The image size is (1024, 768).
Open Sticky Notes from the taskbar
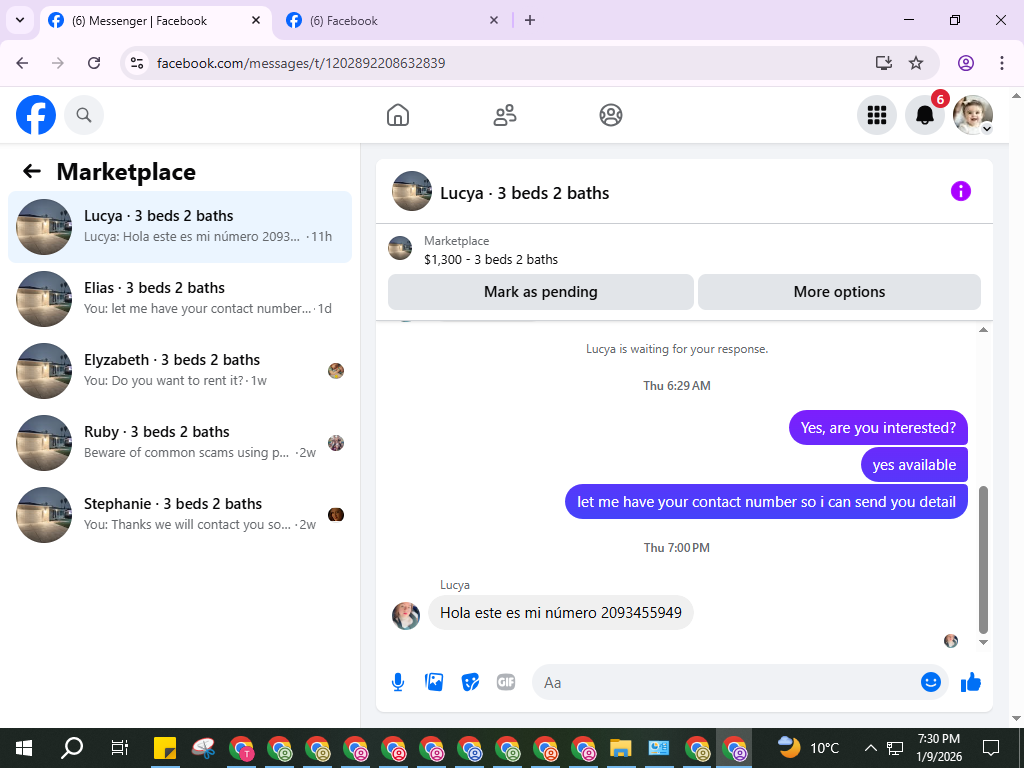tap(165, 748)
